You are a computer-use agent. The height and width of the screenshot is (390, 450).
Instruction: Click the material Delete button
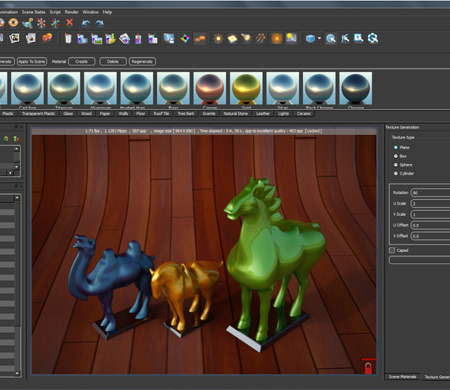[113, 62]
